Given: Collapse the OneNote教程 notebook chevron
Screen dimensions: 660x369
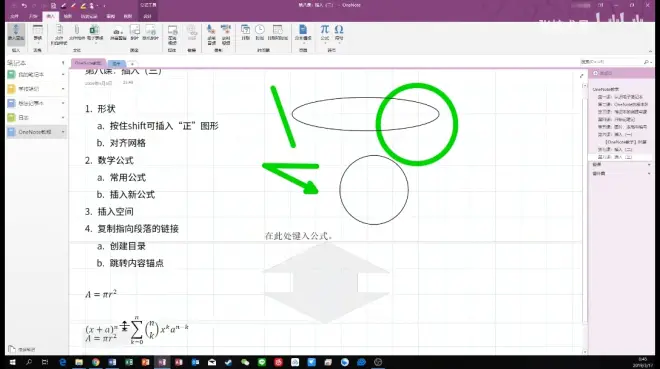Looking at the screenshot, I should pos(63,132).
